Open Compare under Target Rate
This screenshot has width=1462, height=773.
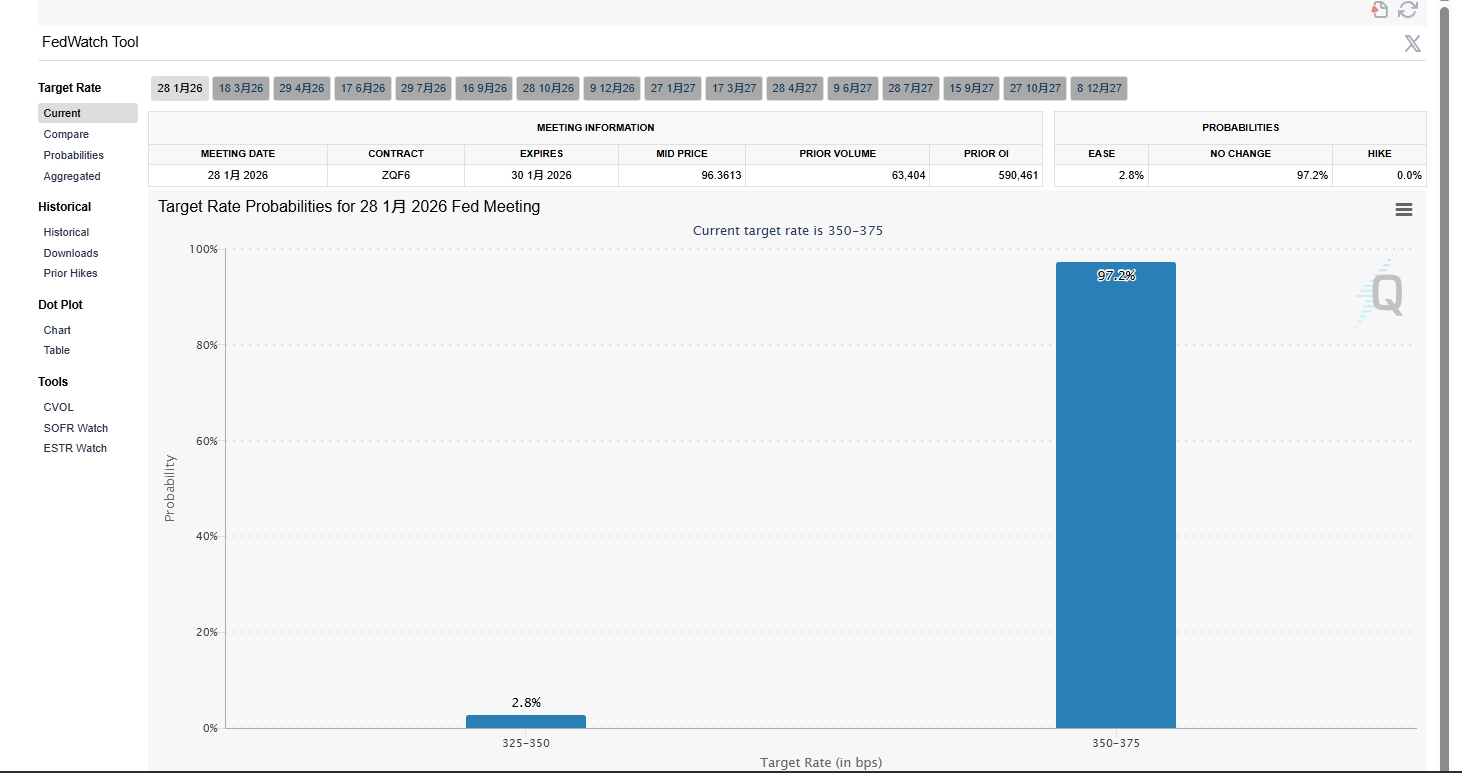point(66,134)
